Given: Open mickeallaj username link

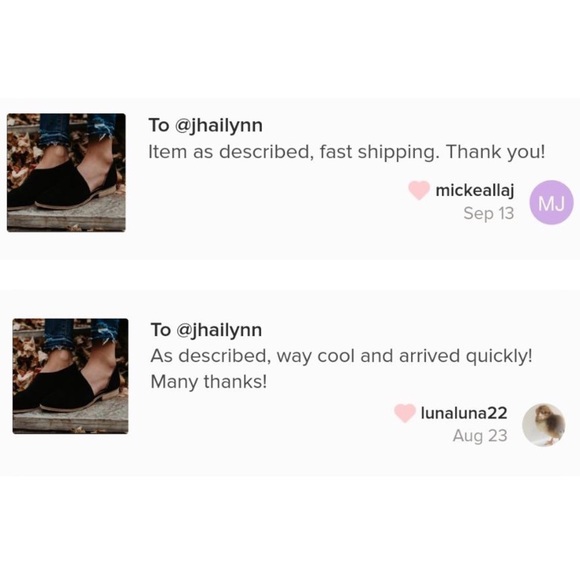Looking at the screenshot, I should pos(475,191).
